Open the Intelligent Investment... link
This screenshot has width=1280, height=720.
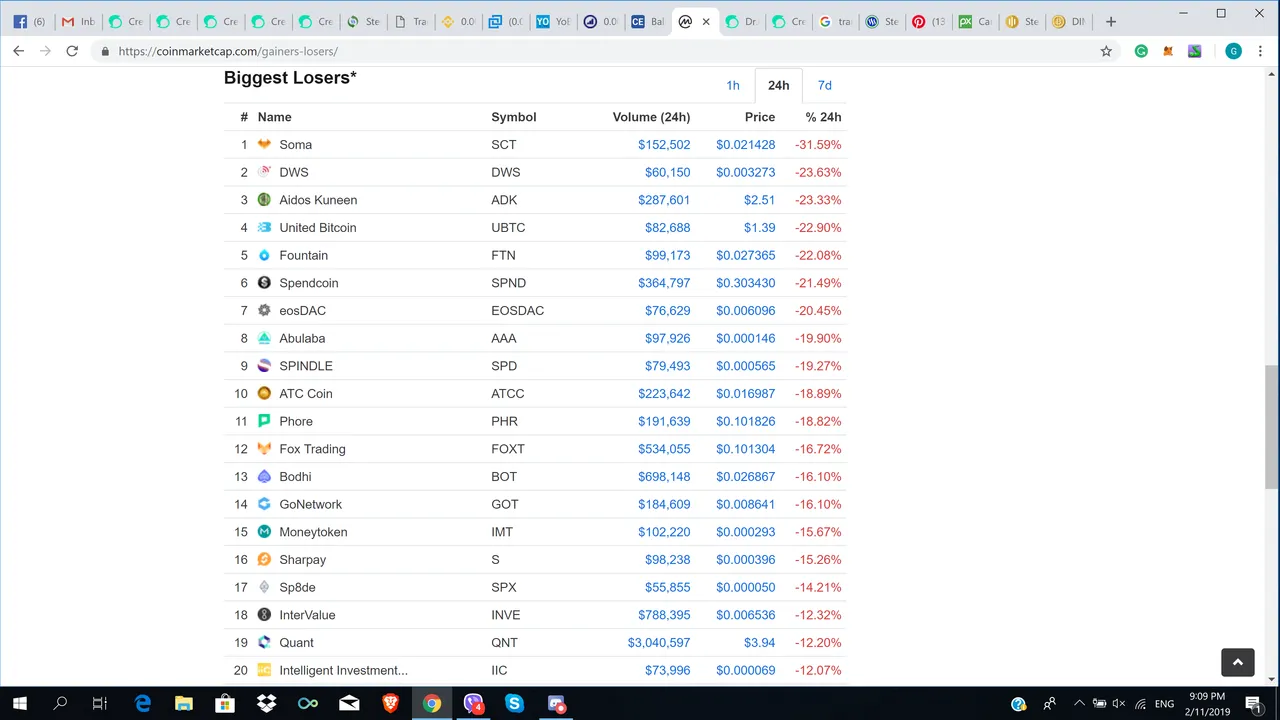pos(343,670)
